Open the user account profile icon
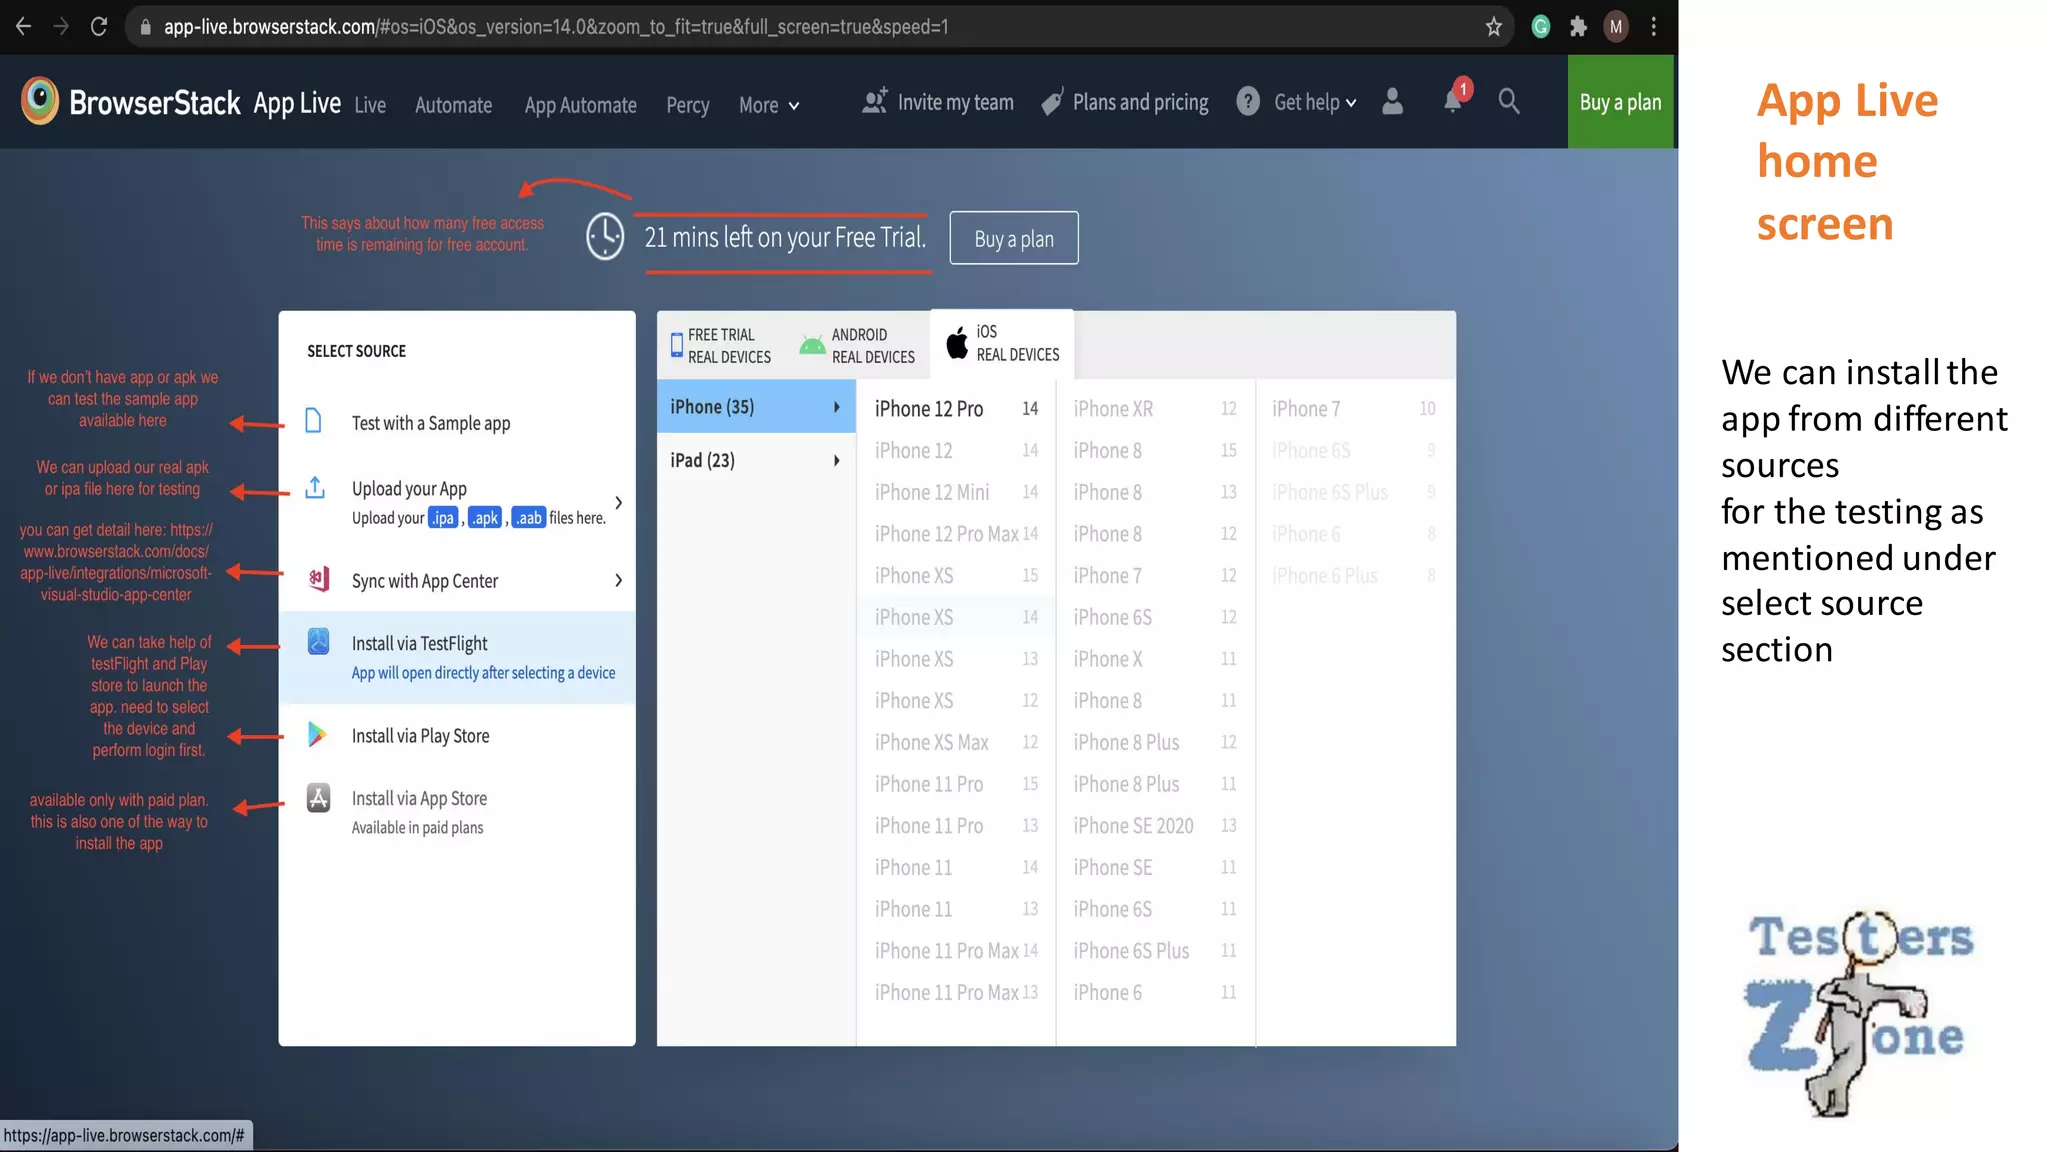The image size is (2048, 1152). click(x=1392, y=101)
